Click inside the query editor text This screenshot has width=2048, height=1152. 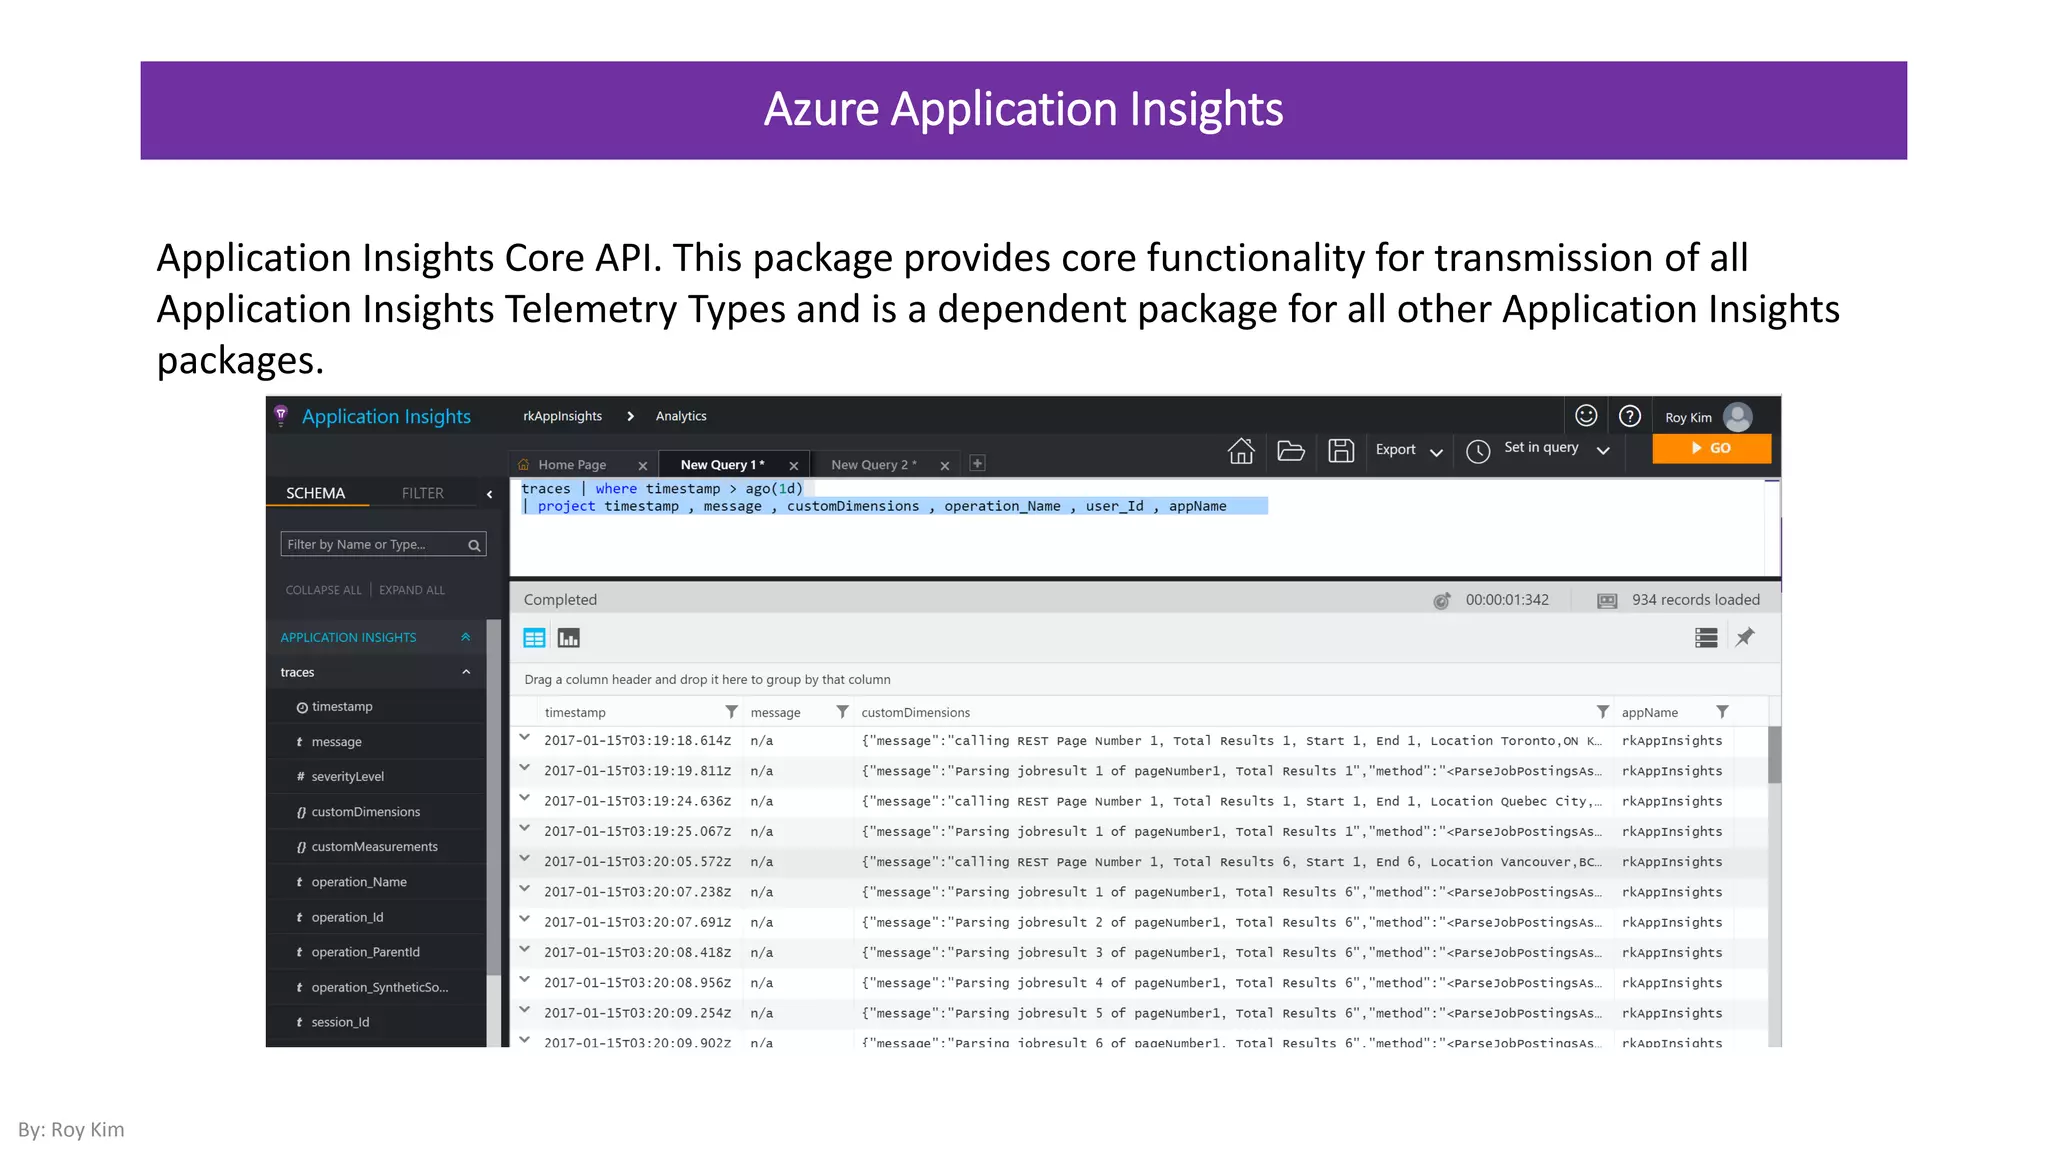(x=1138, y=527)
